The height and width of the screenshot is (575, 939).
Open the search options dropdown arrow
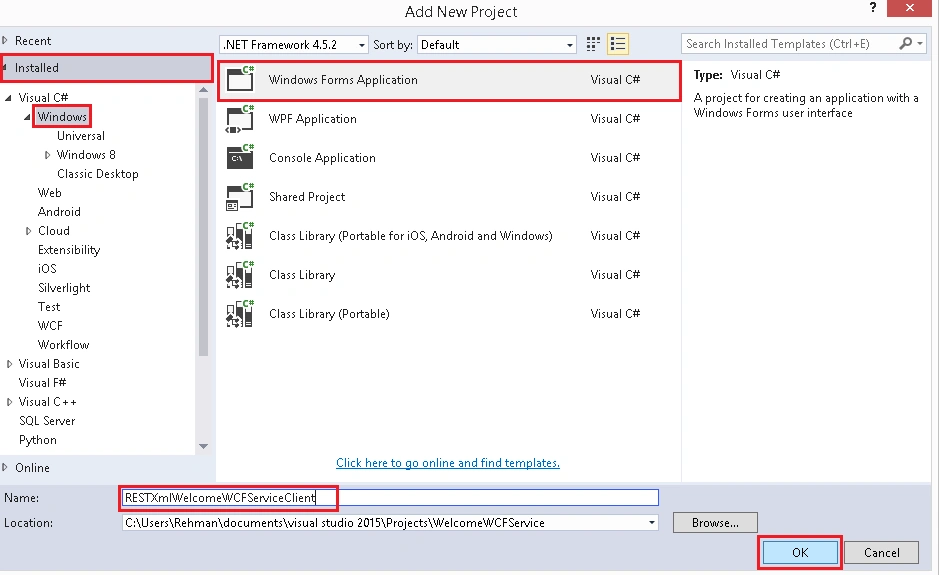(920, 43)
